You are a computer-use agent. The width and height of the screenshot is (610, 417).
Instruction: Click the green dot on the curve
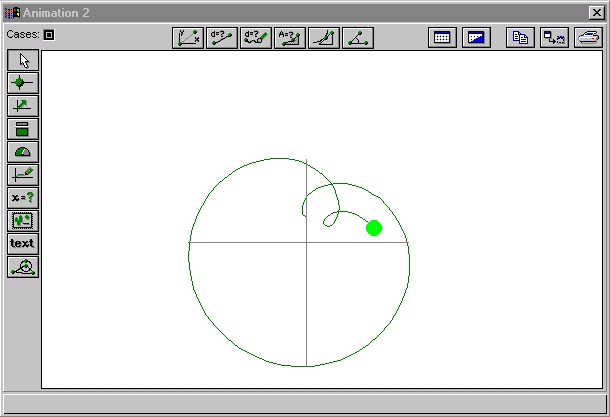[x=374, y=228]
